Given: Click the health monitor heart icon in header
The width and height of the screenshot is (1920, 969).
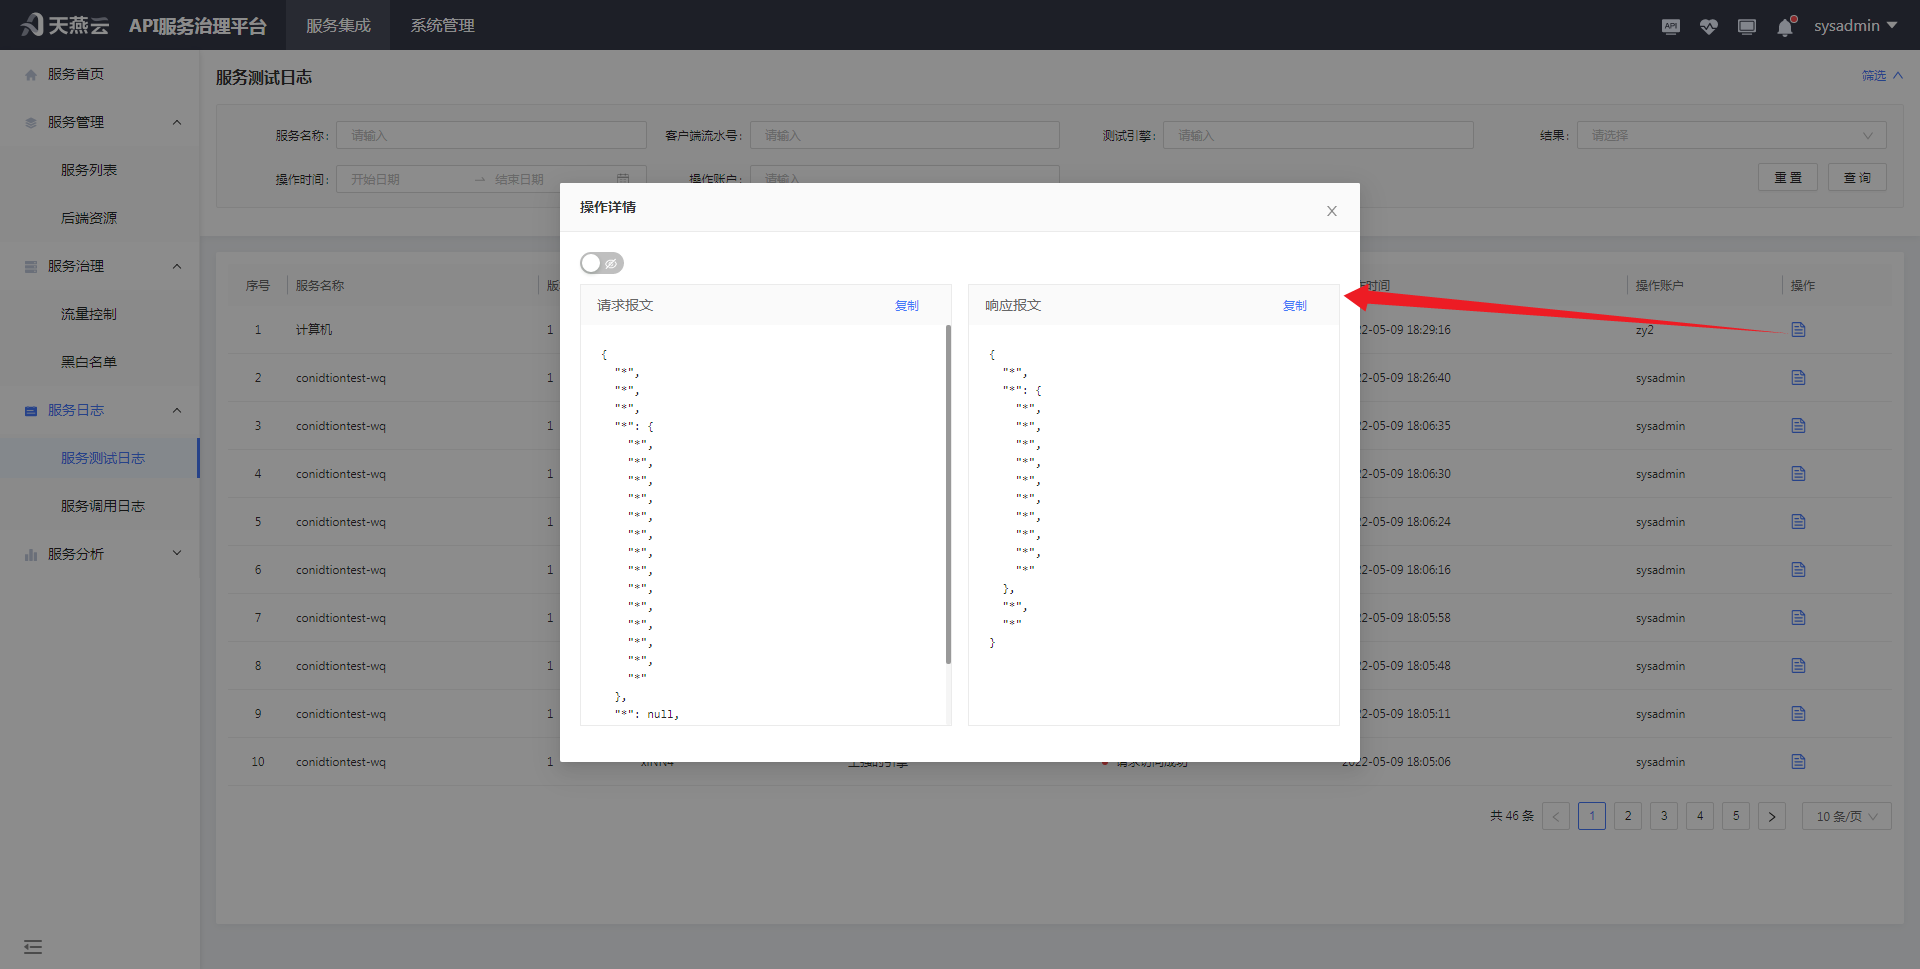Looking at the screenshot, I should [x=1708, y=26].
